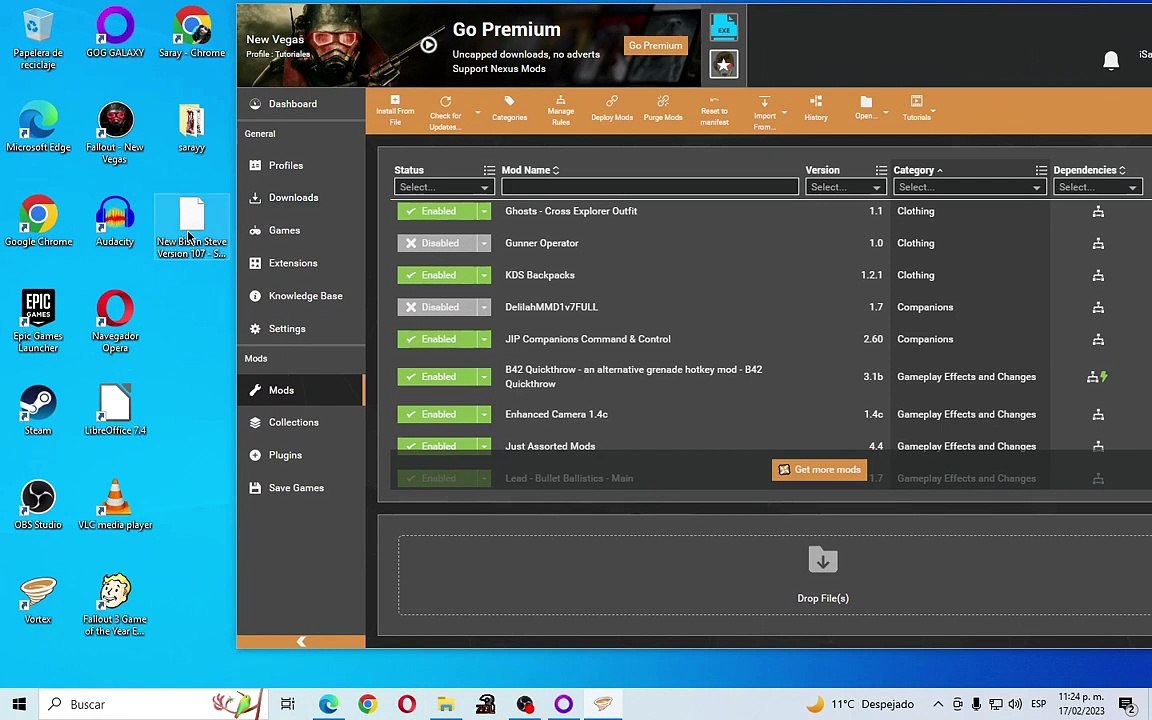Toggle Enabled status for Ghosts - Cross Explorer Outfit
Viewport: 1152px width, 720px height.
point(438,211)
